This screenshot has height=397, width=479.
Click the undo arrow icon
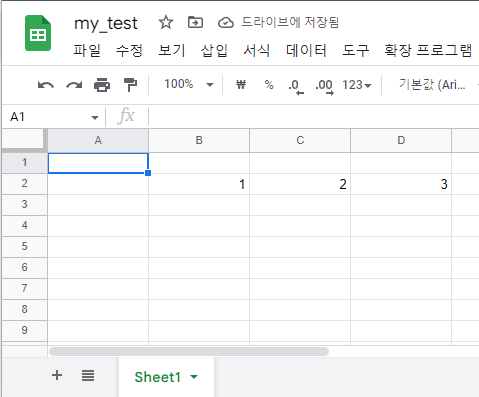[46, 85]
